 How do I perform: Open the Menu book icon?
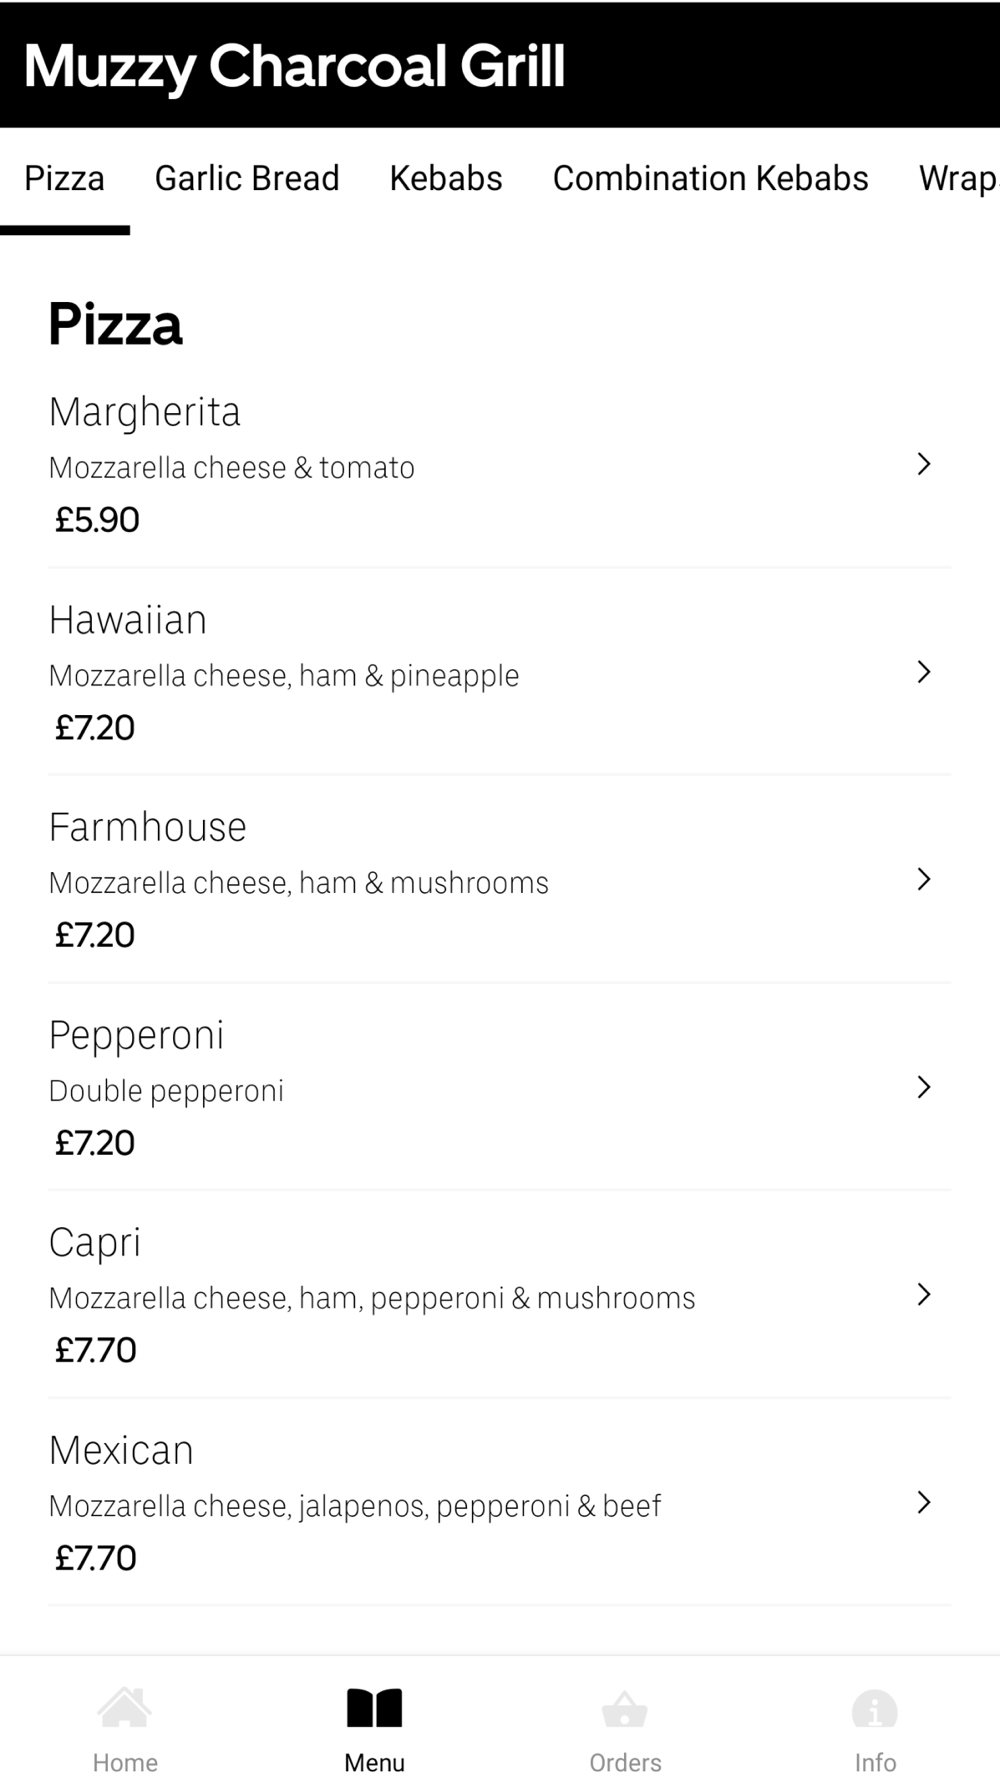[x=374, y=1708]
